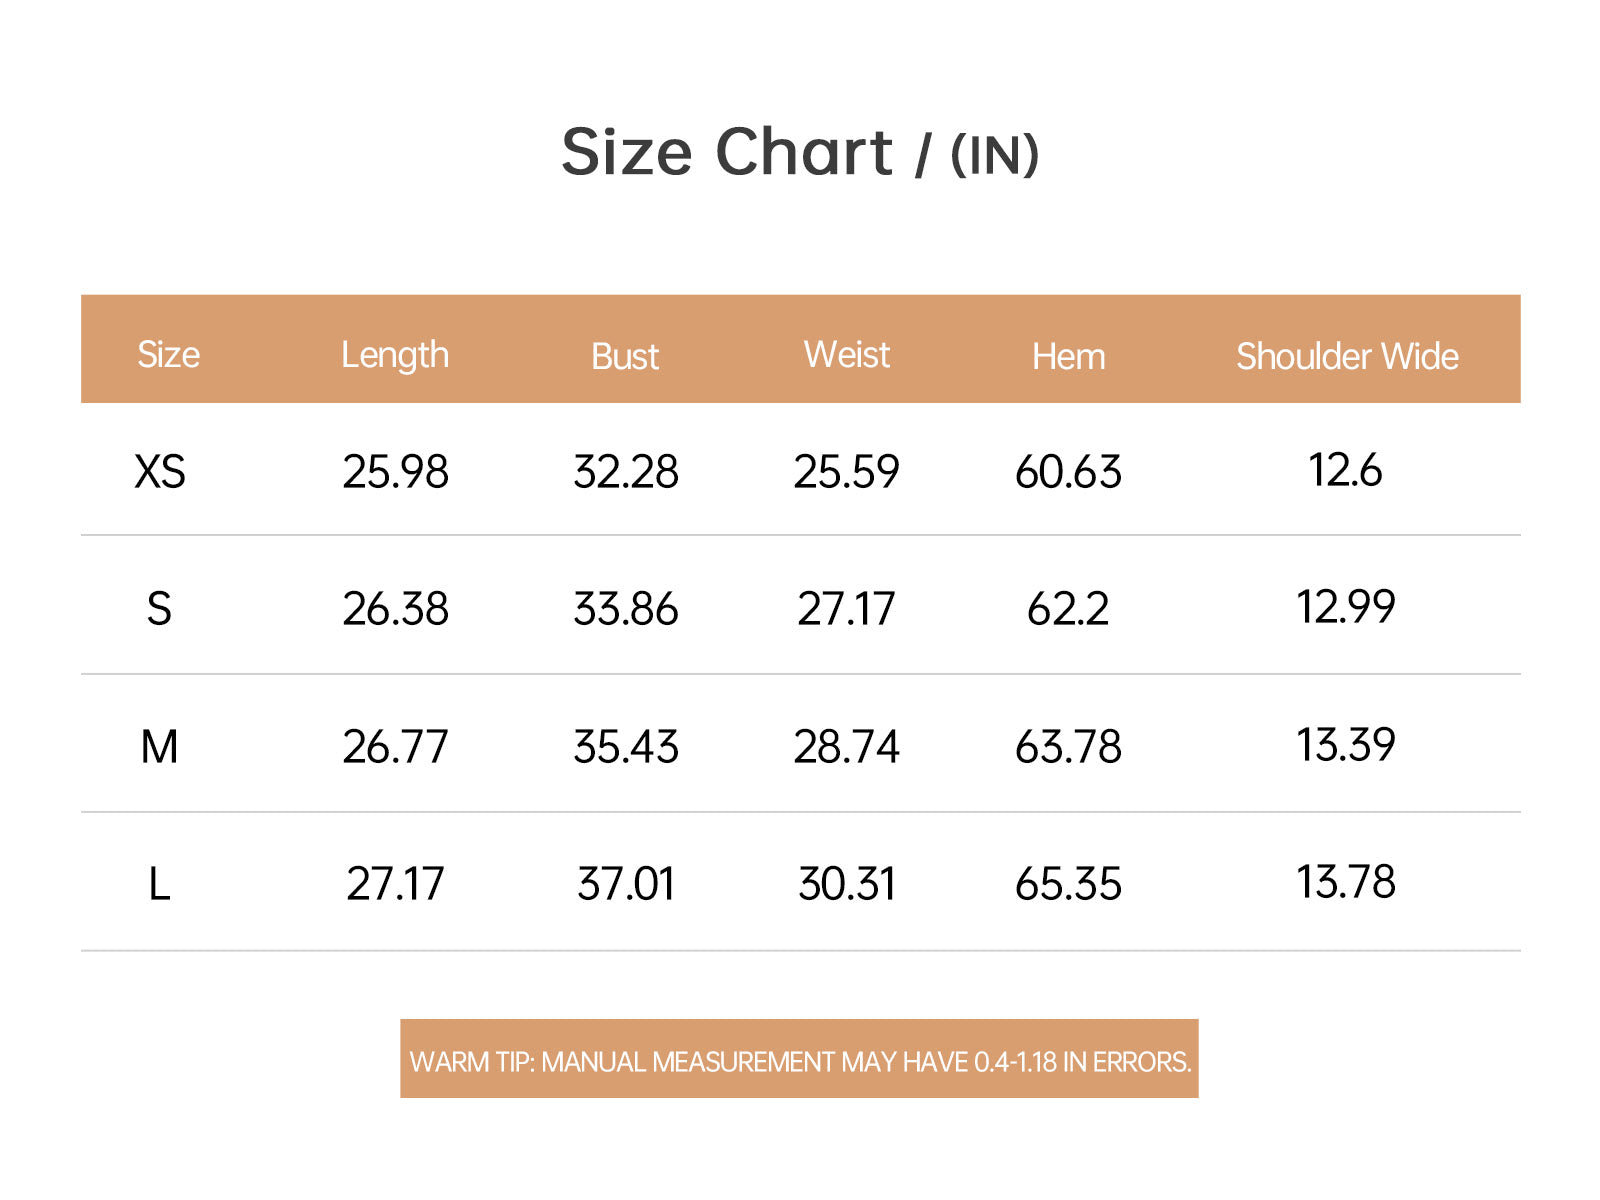This screenshot has width=1600, height=1200.
Task: Select the Size column header
Action: (168, 355)
